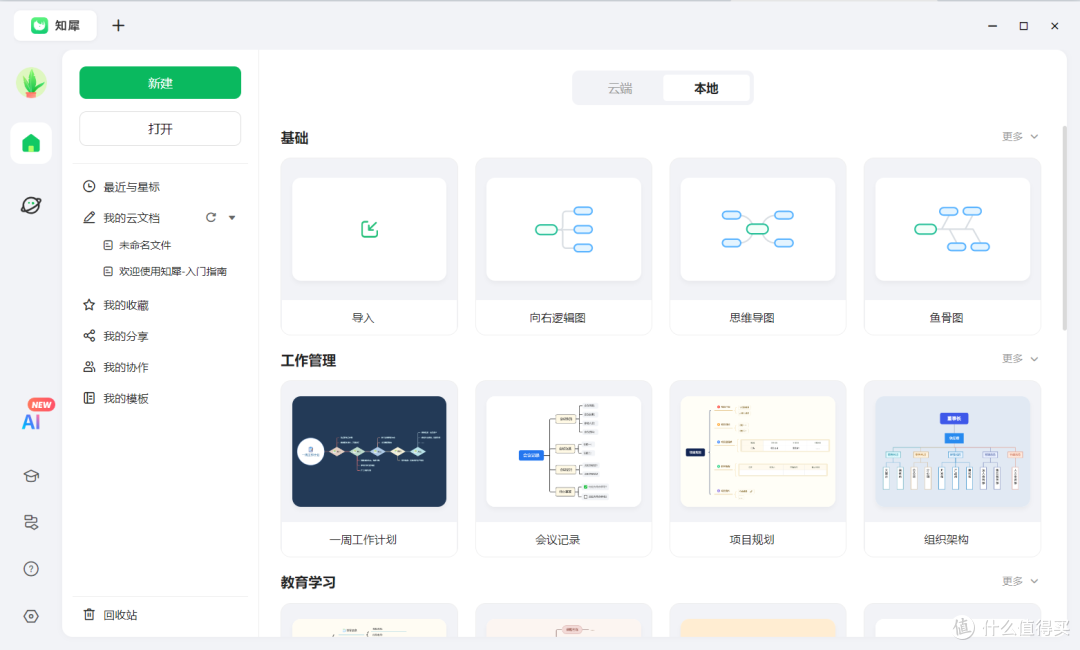1080x650 pixels.
Task: Add a new tab with plus icon
Action: point(118,25)
